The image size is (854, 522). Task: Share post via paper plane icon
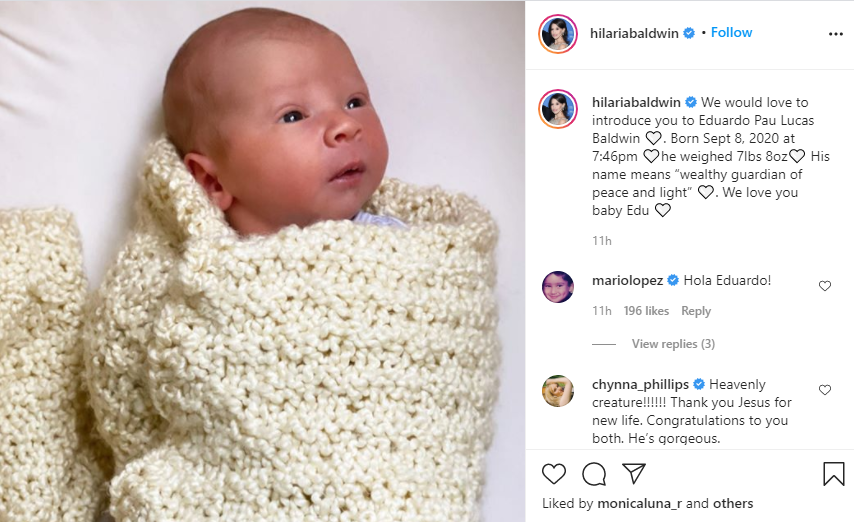tap(633, 474)
